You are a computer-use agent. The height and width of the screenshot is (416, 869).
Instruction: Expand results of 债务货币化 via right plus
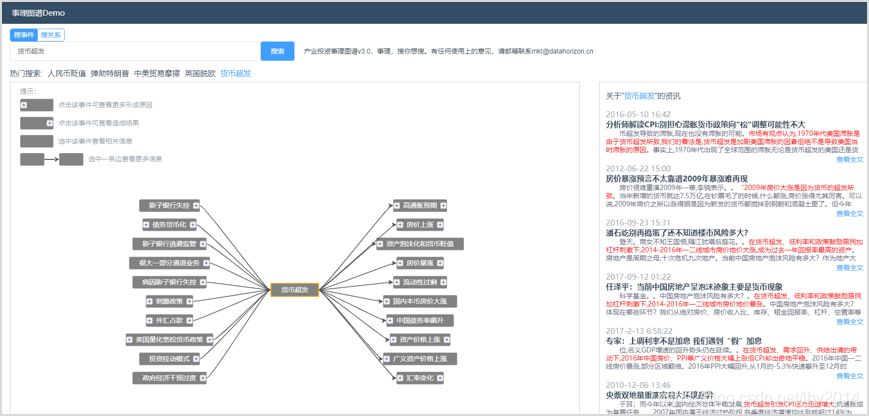coord(192,225)
